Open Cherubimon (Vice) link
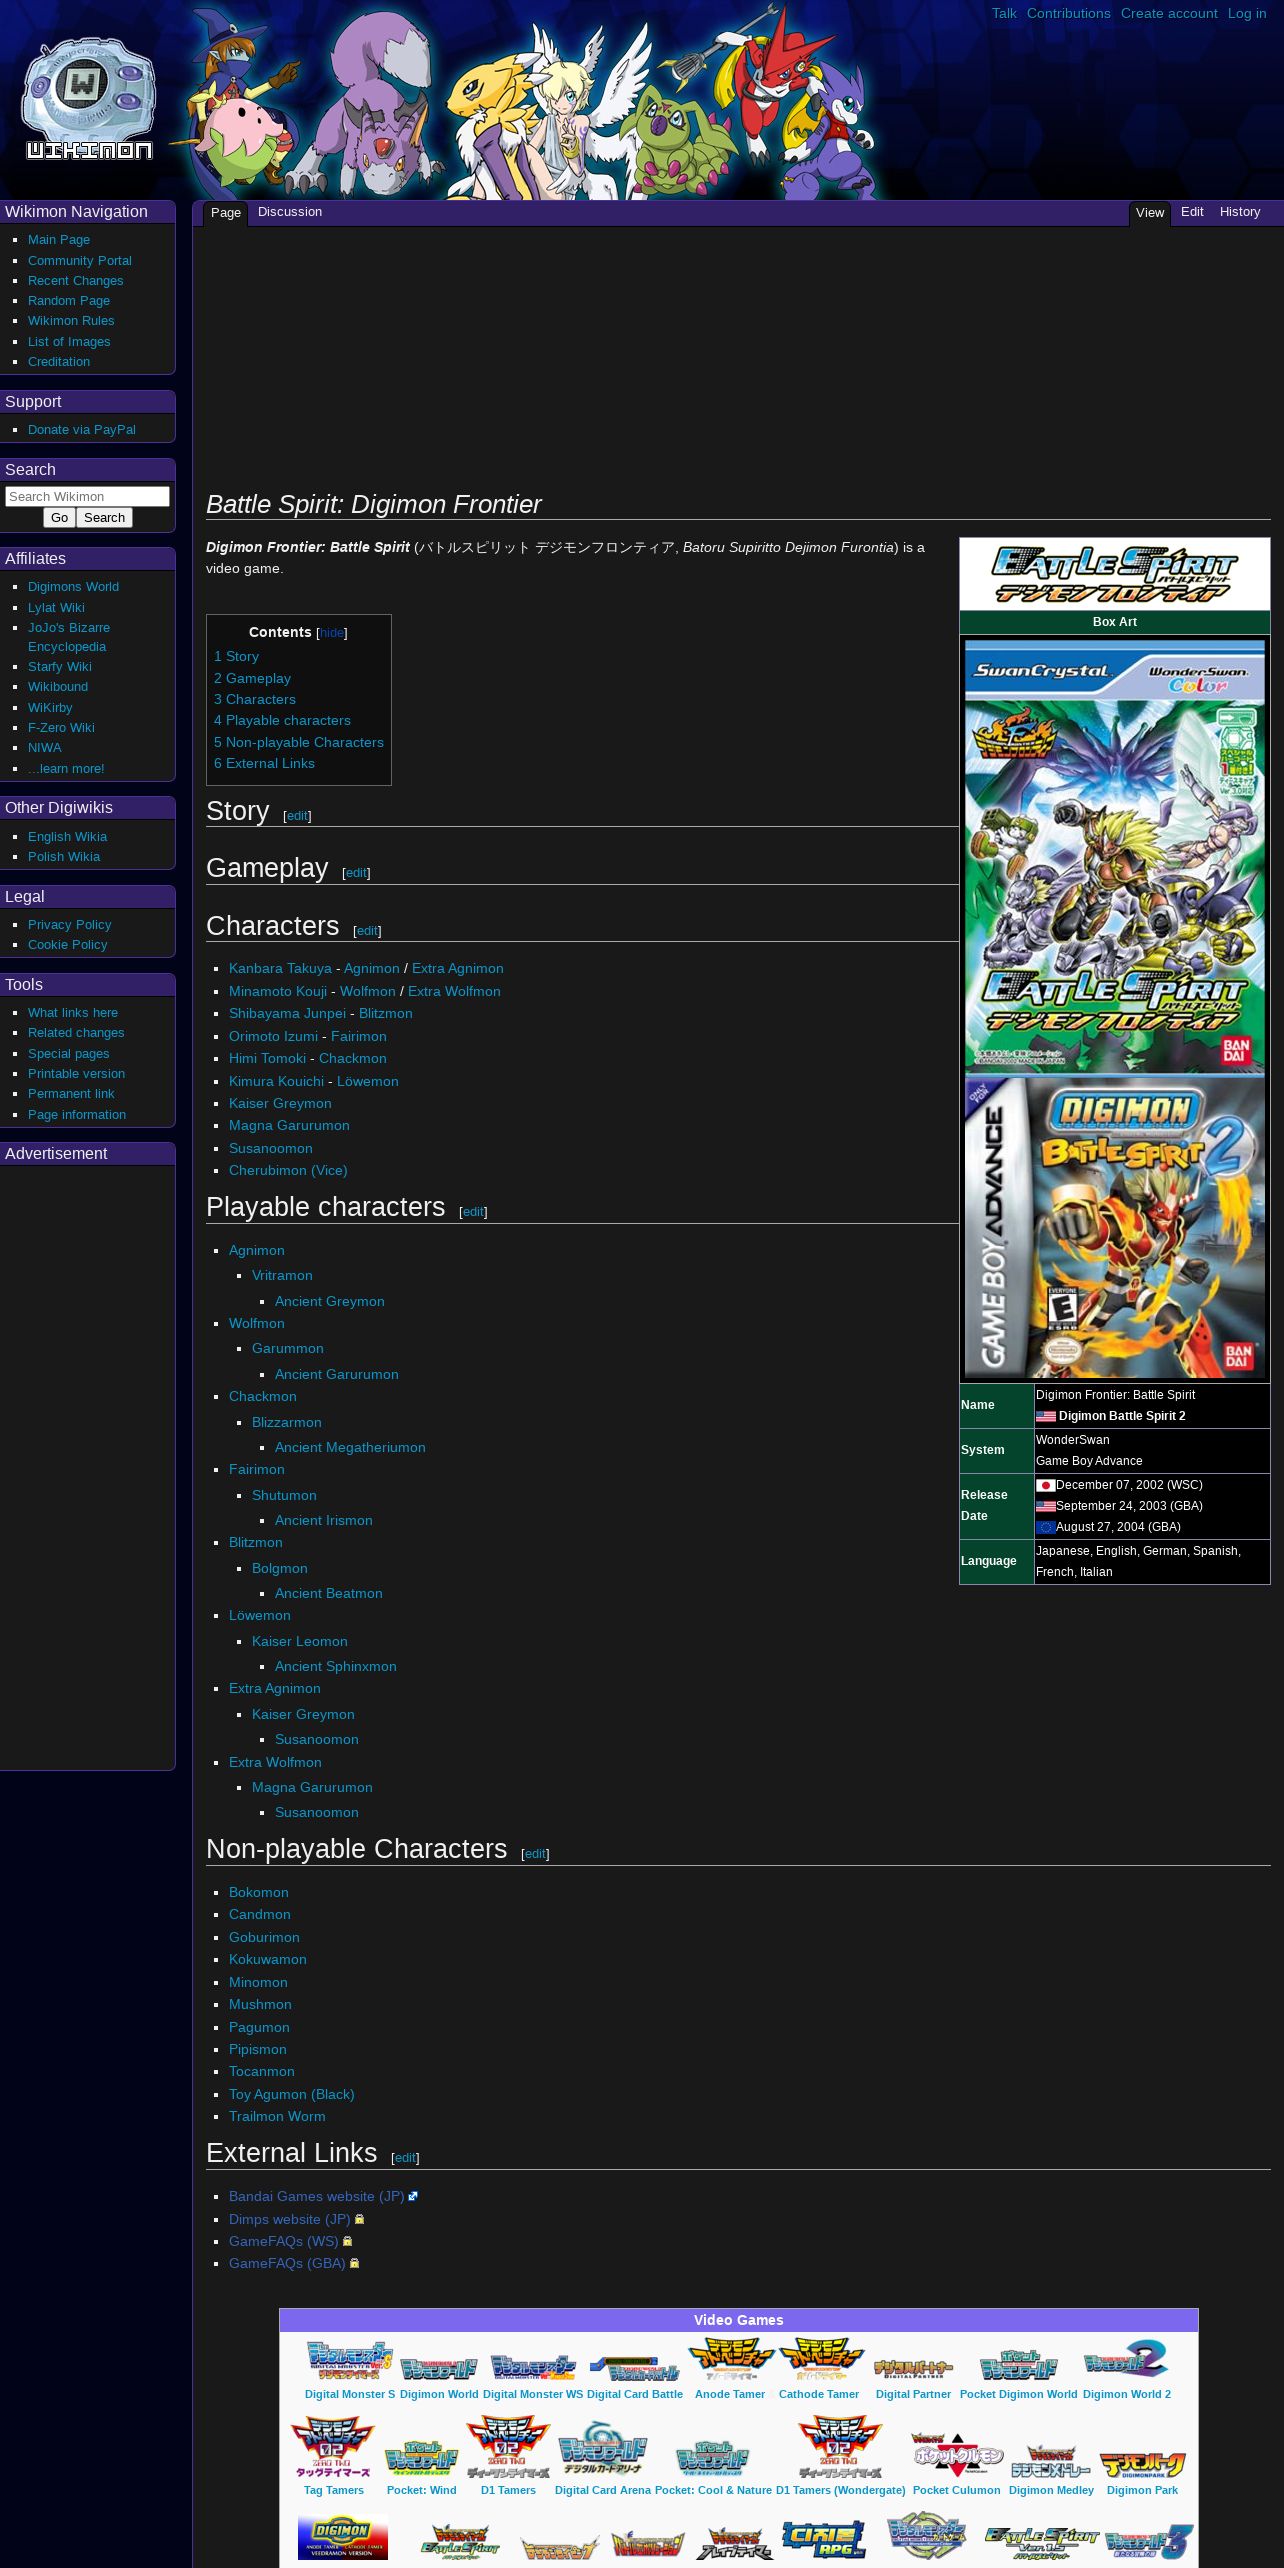The height and width of the screenshot is (2568, 1284). coord(288,1170)
